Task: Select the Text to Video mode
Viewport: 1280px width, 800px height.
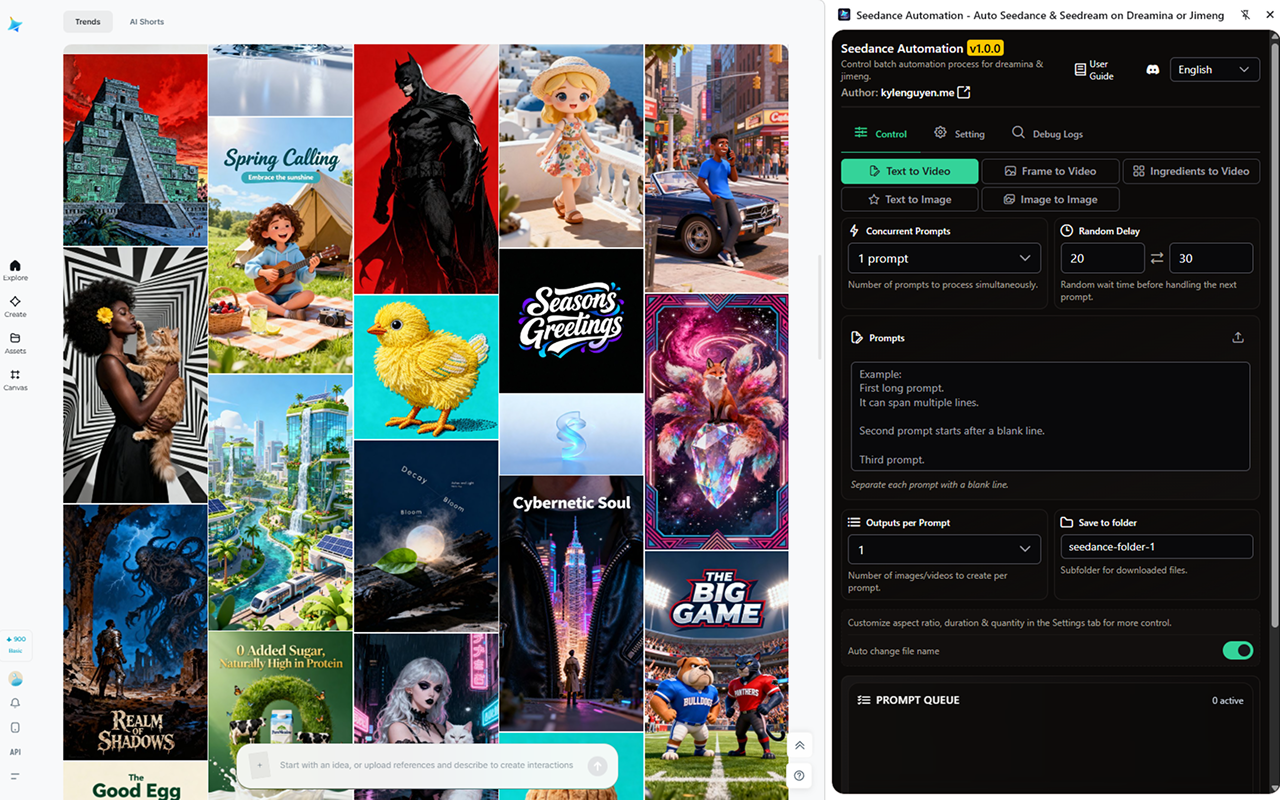Action: coord(910,171)
